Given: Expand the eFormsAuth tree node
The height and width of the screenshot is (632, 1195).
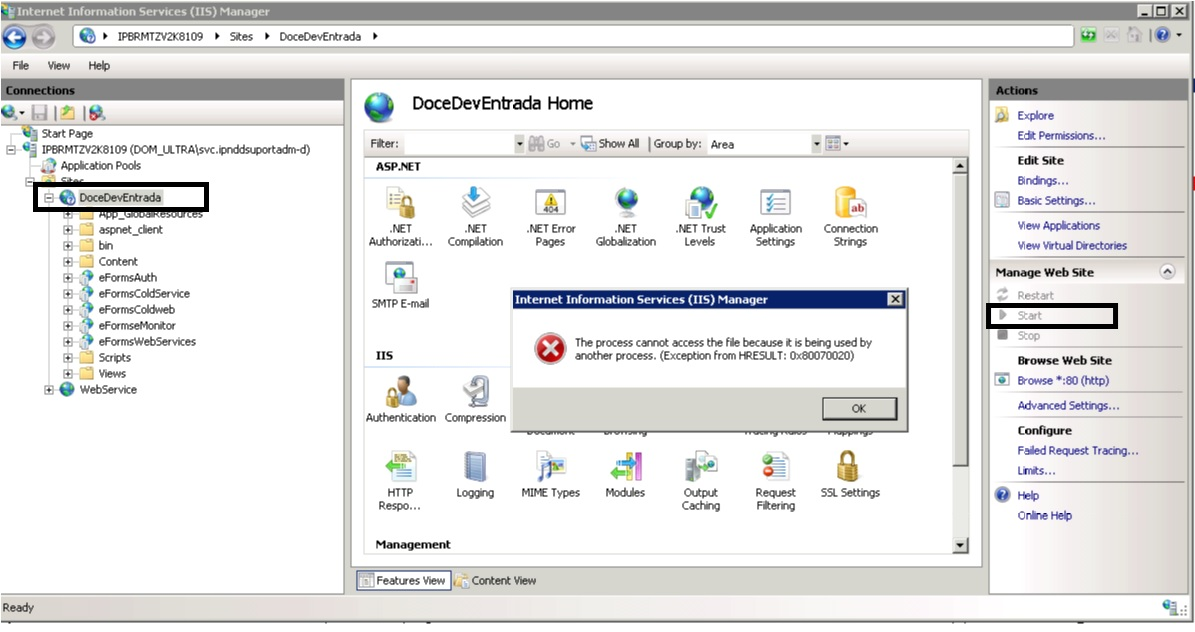Looking at the screenshot, I should tap(68, 278).
